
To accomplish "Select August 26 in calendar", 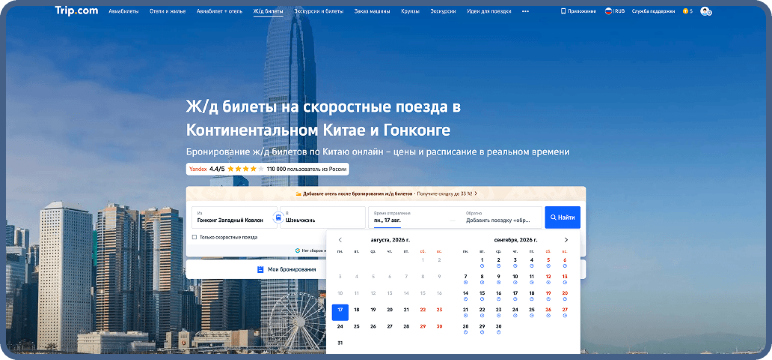I will (373, 326).
